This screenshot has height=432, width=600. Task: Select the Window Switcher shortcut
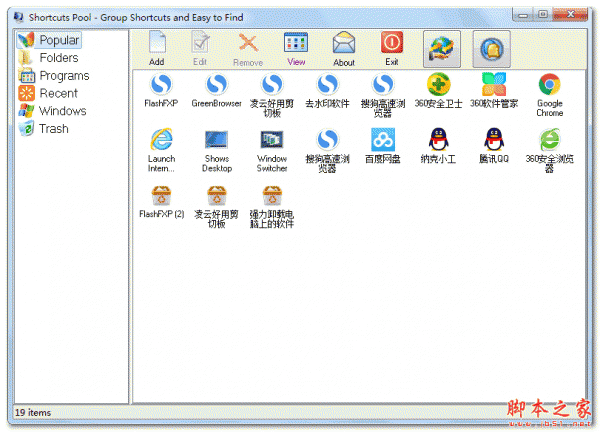(x=272, y=151)
